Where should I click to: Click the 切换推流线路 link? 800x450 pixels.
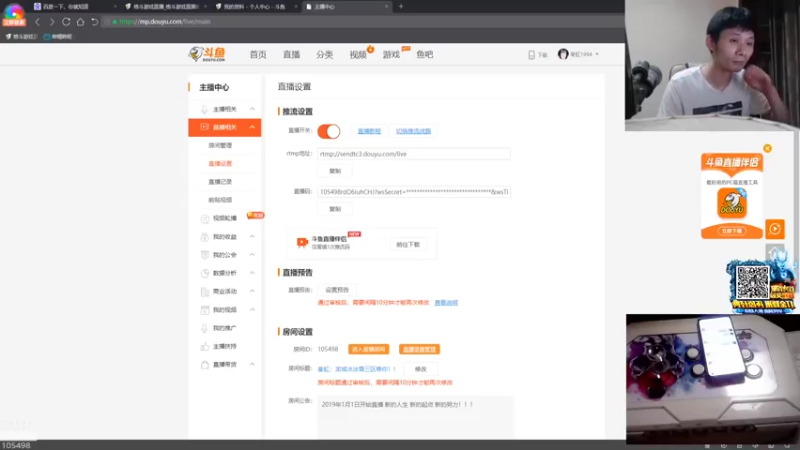coord(413,131)
